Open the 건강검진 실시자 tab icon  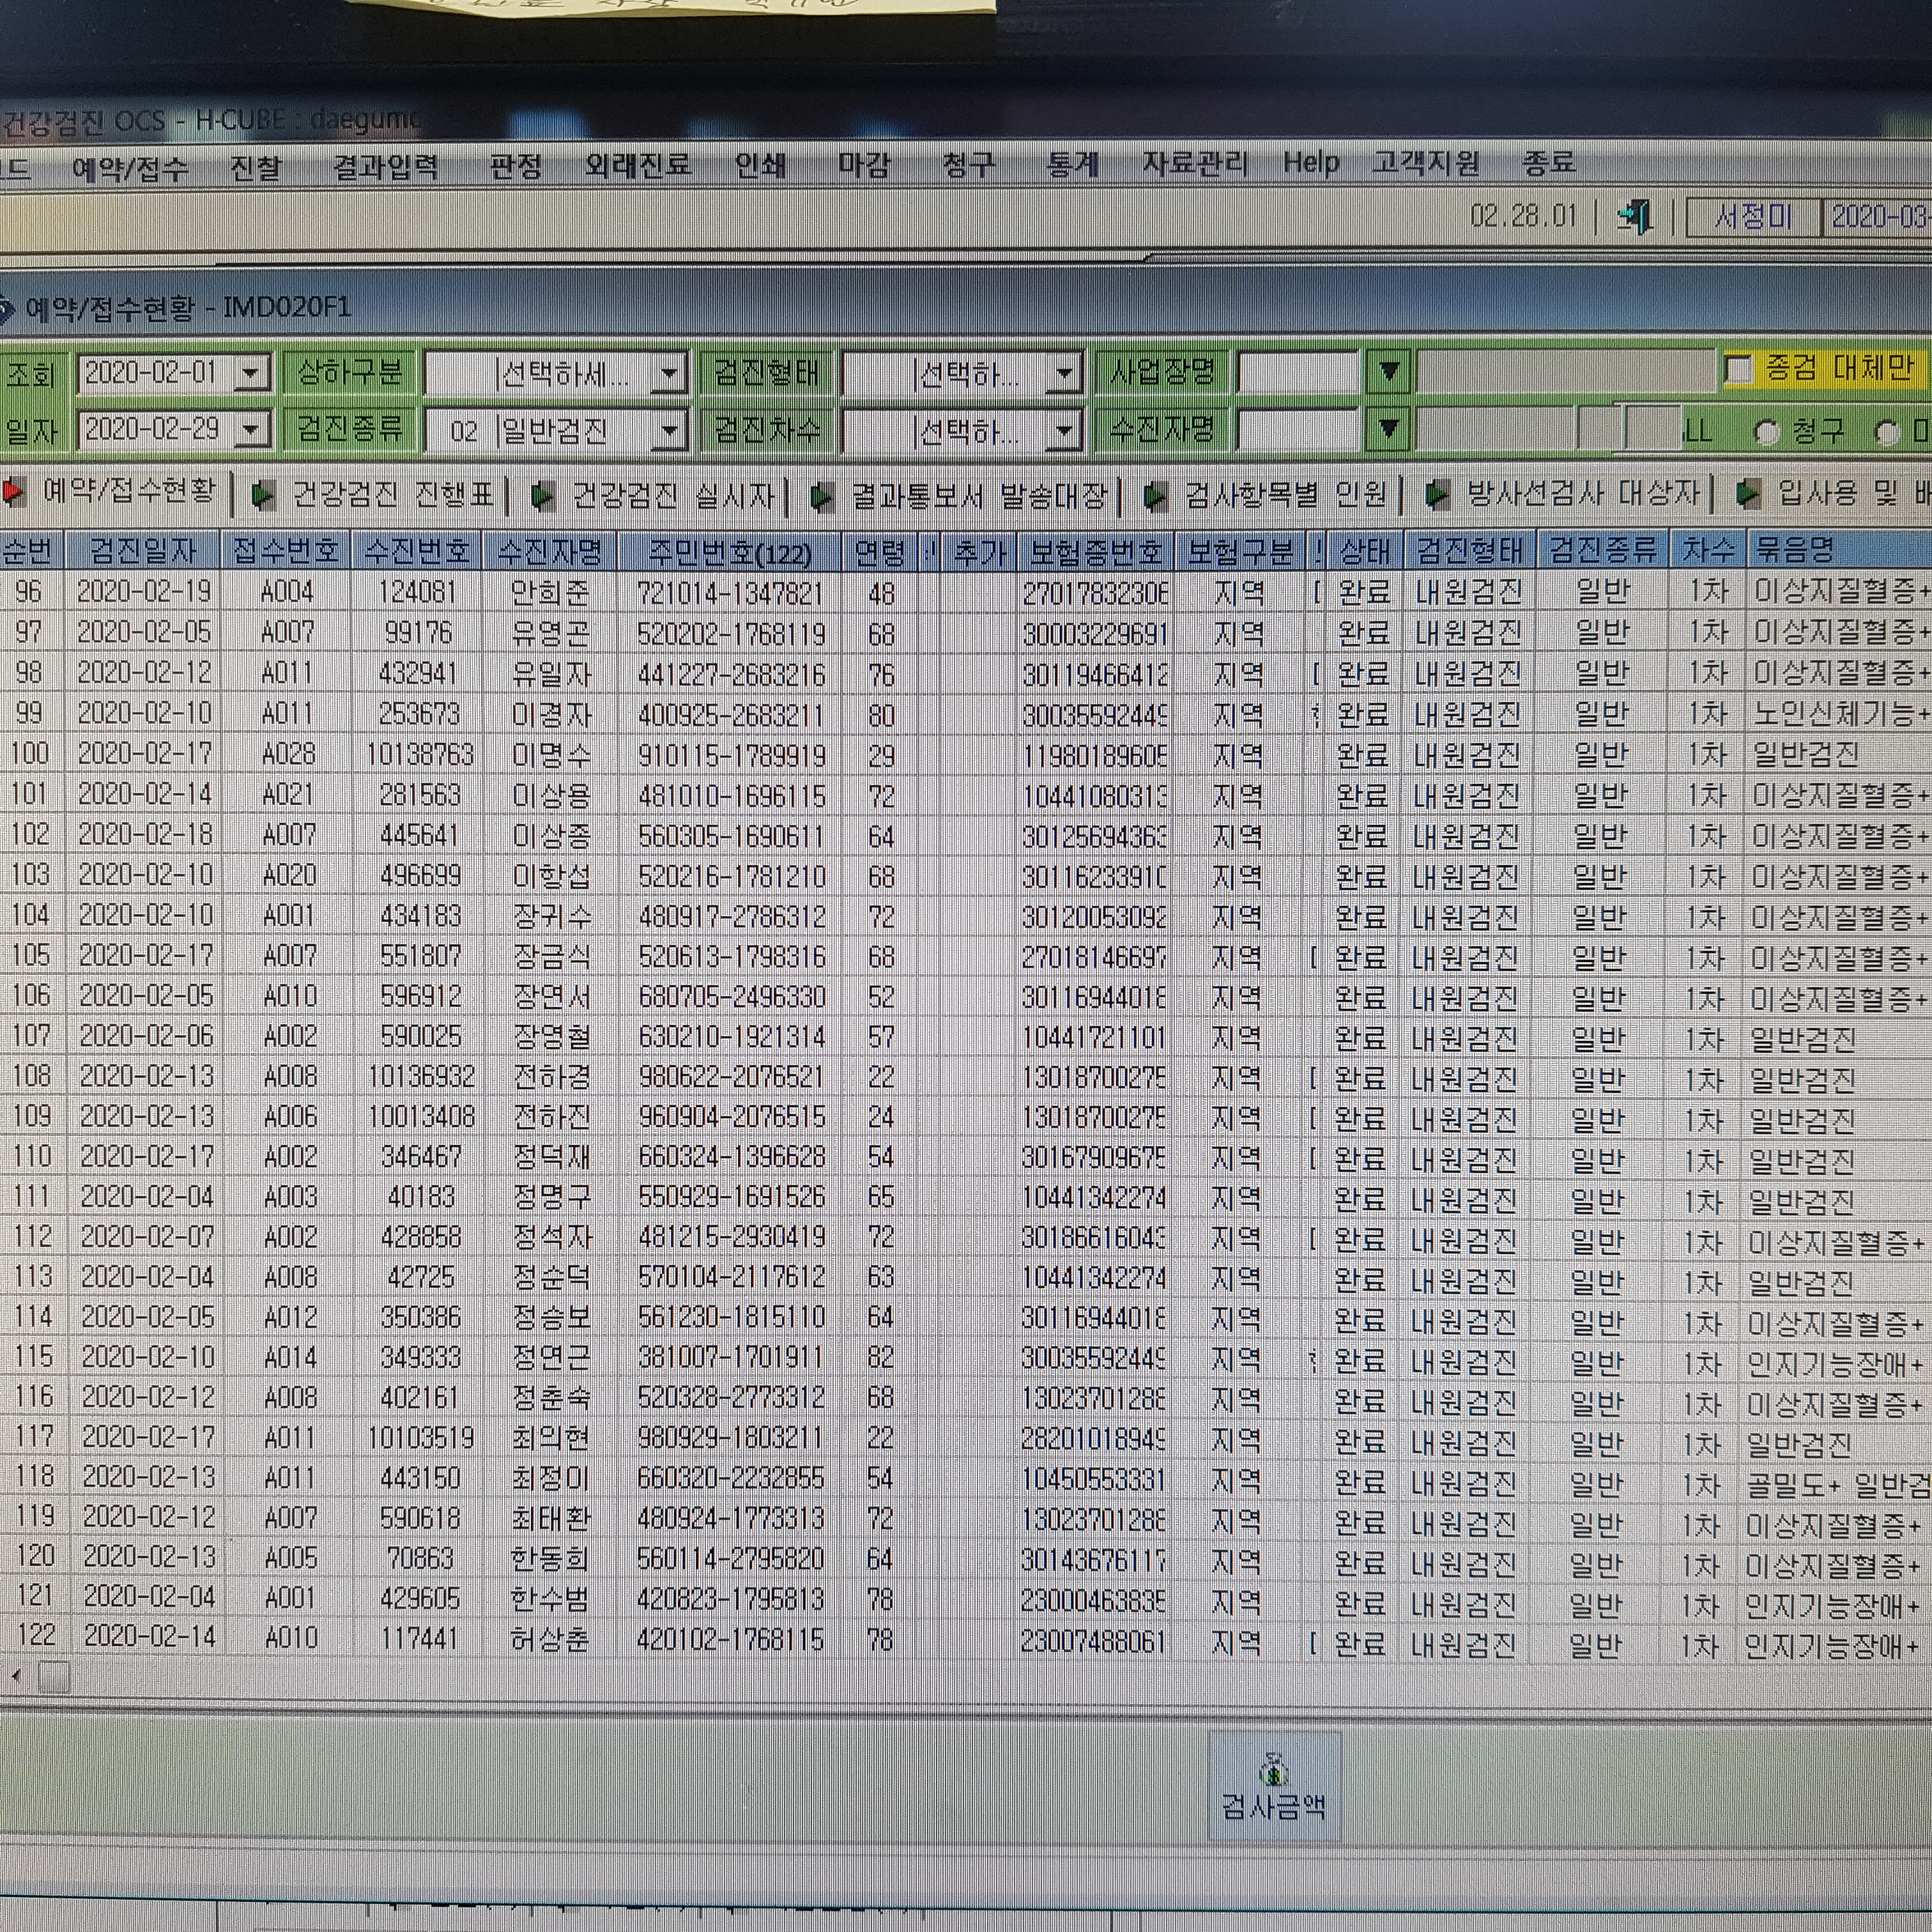(x=543, y=495)
